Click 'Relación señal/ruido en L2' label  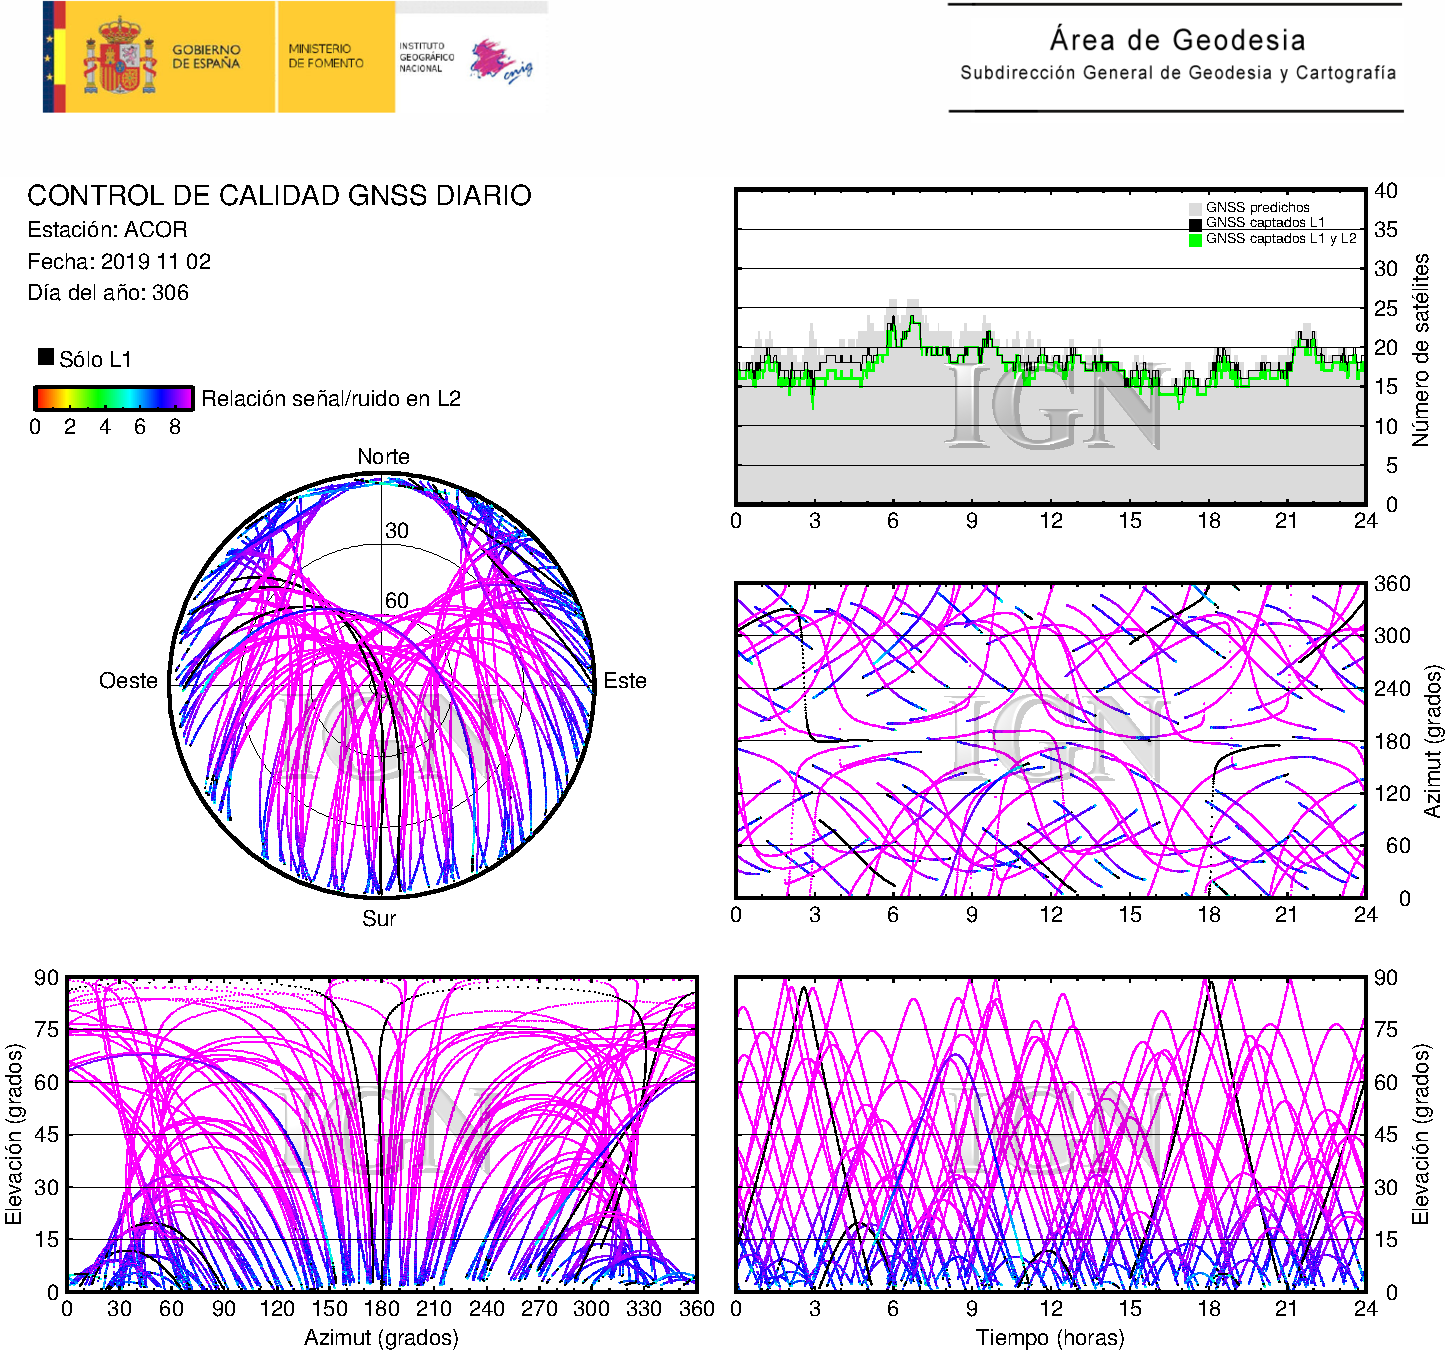click(331, 398)
